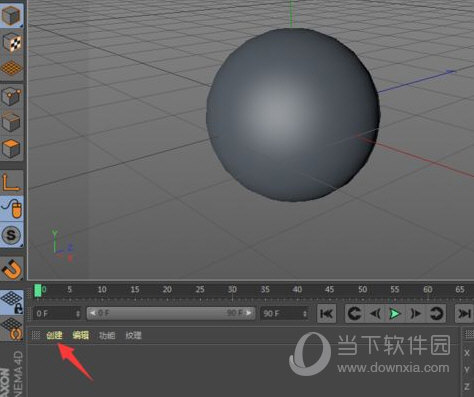Image resolution: width=474 pixels, height=397 pixels.
Task: Select the Model mode cube icon
Action: click(11, 15)
